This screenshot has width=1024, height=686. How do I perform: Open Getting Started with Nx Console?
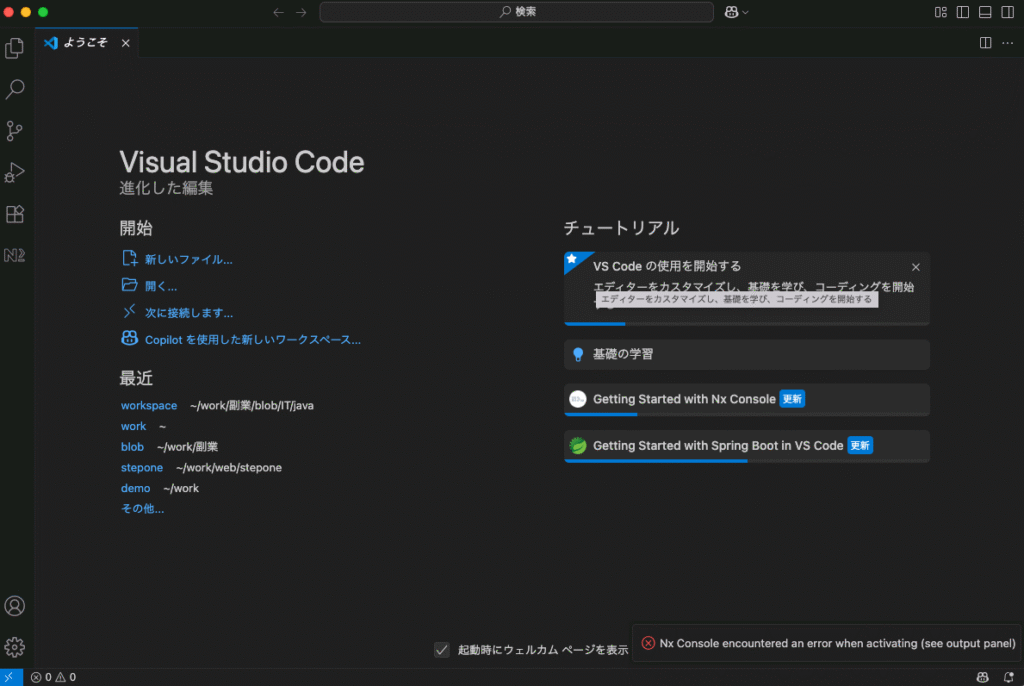coord(746,400)
